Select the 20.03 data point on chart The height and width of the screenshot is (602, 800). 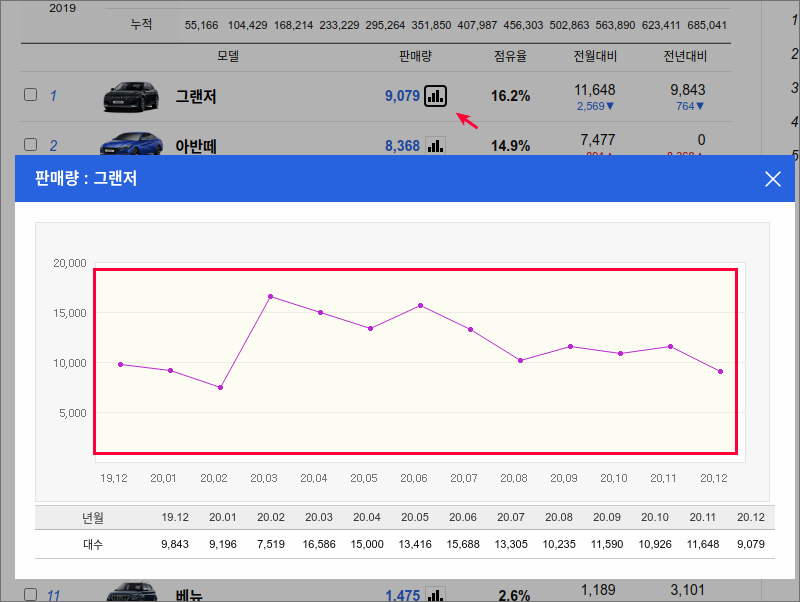click(270, 296)
